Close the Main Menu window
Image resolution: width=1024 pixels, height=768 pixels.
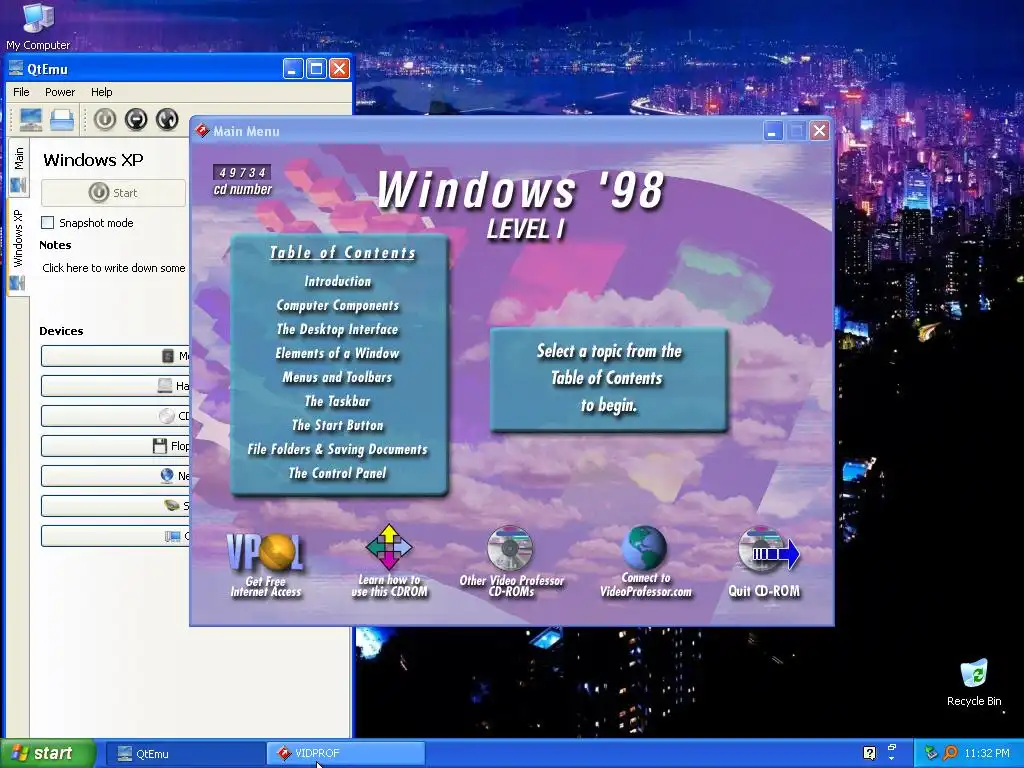[x=820, y=131]
